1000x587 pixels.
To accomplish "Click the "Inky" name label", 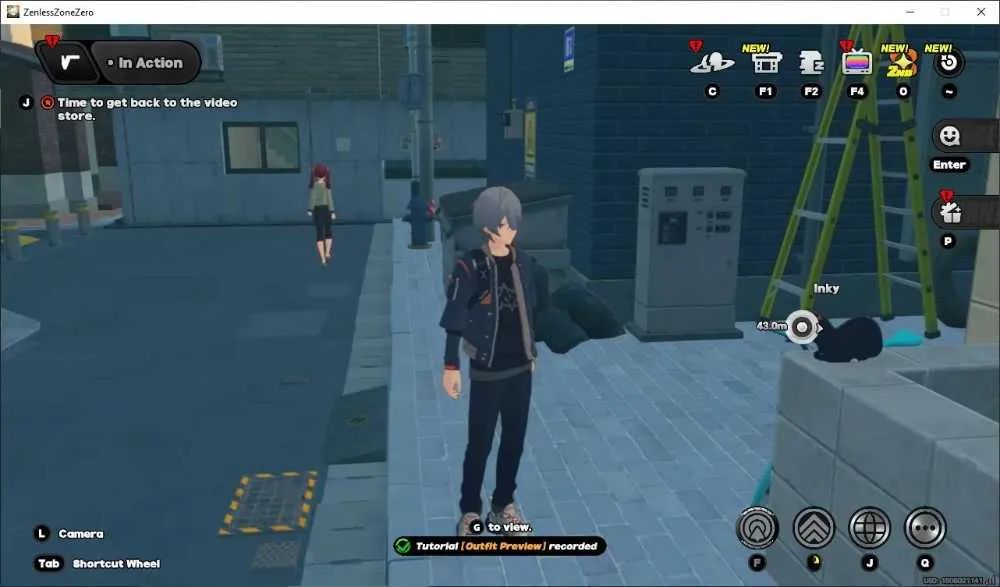I will (x=826, y=288).
